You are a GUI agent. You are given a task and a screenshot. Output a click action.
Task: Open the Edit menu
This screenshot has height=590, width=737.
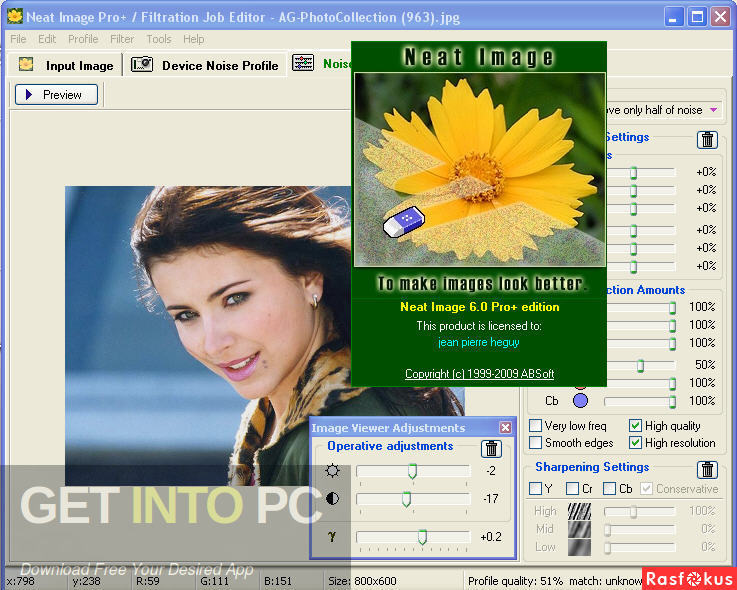pos(47,39)
